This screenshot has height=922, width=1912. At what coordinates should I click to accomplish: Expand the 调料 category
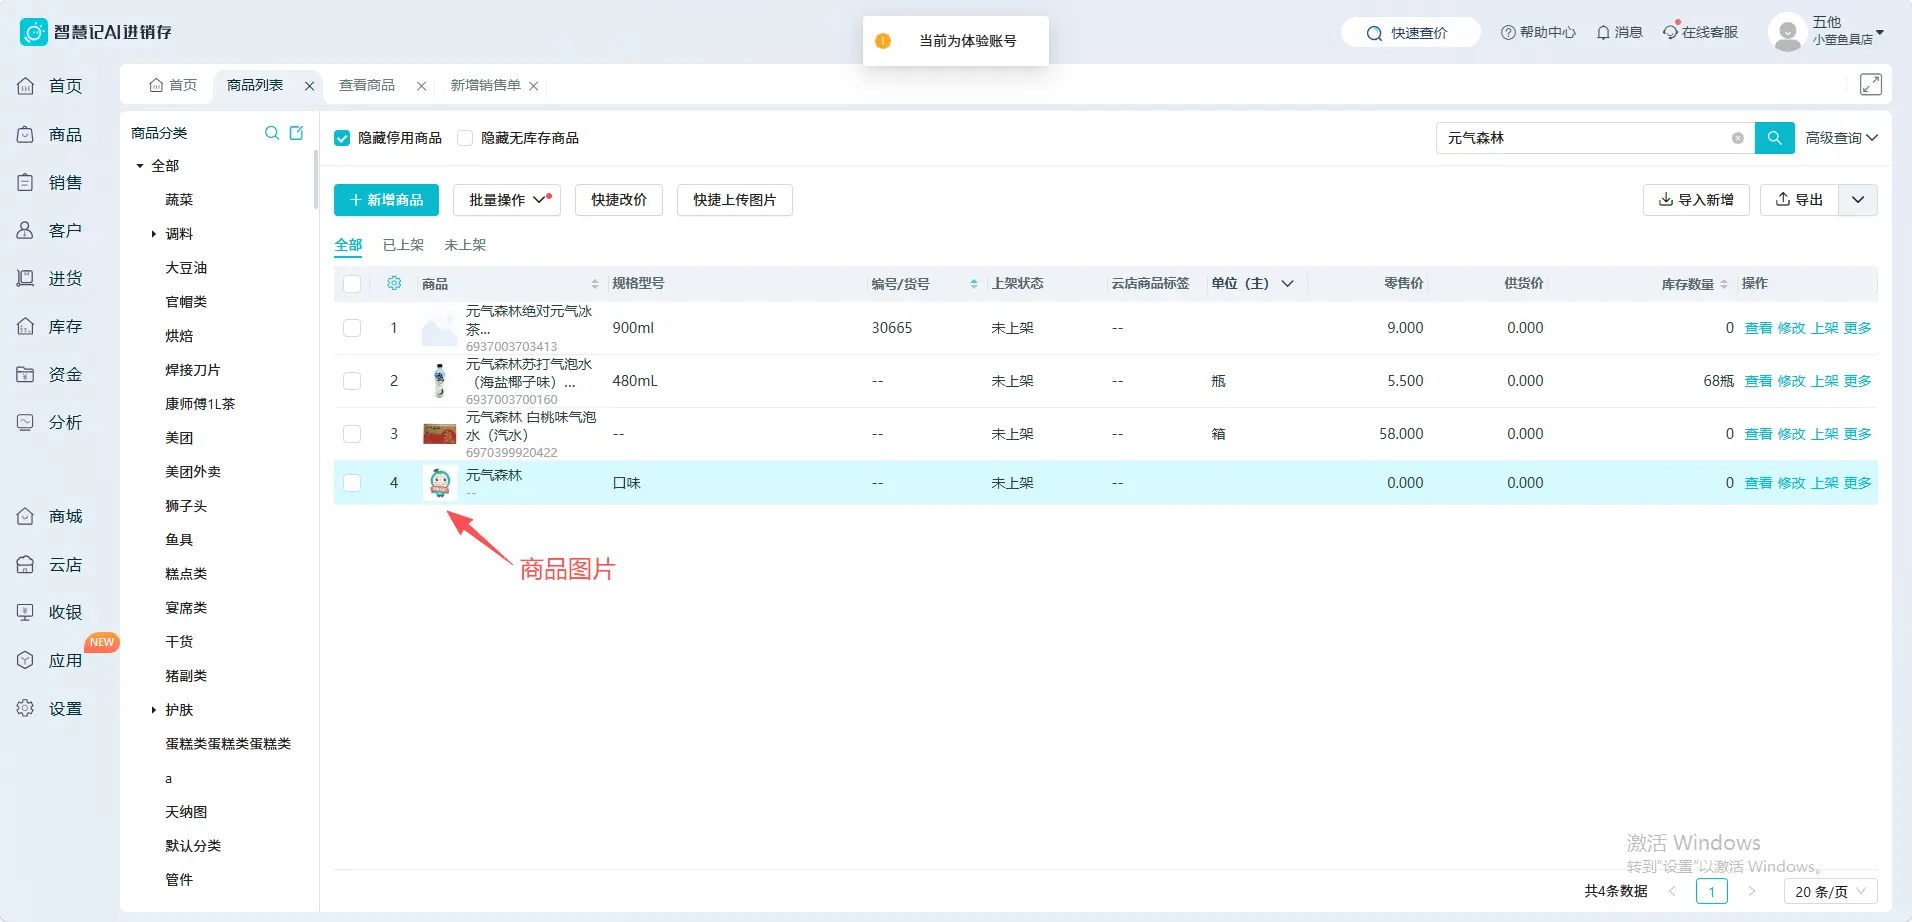153,234
